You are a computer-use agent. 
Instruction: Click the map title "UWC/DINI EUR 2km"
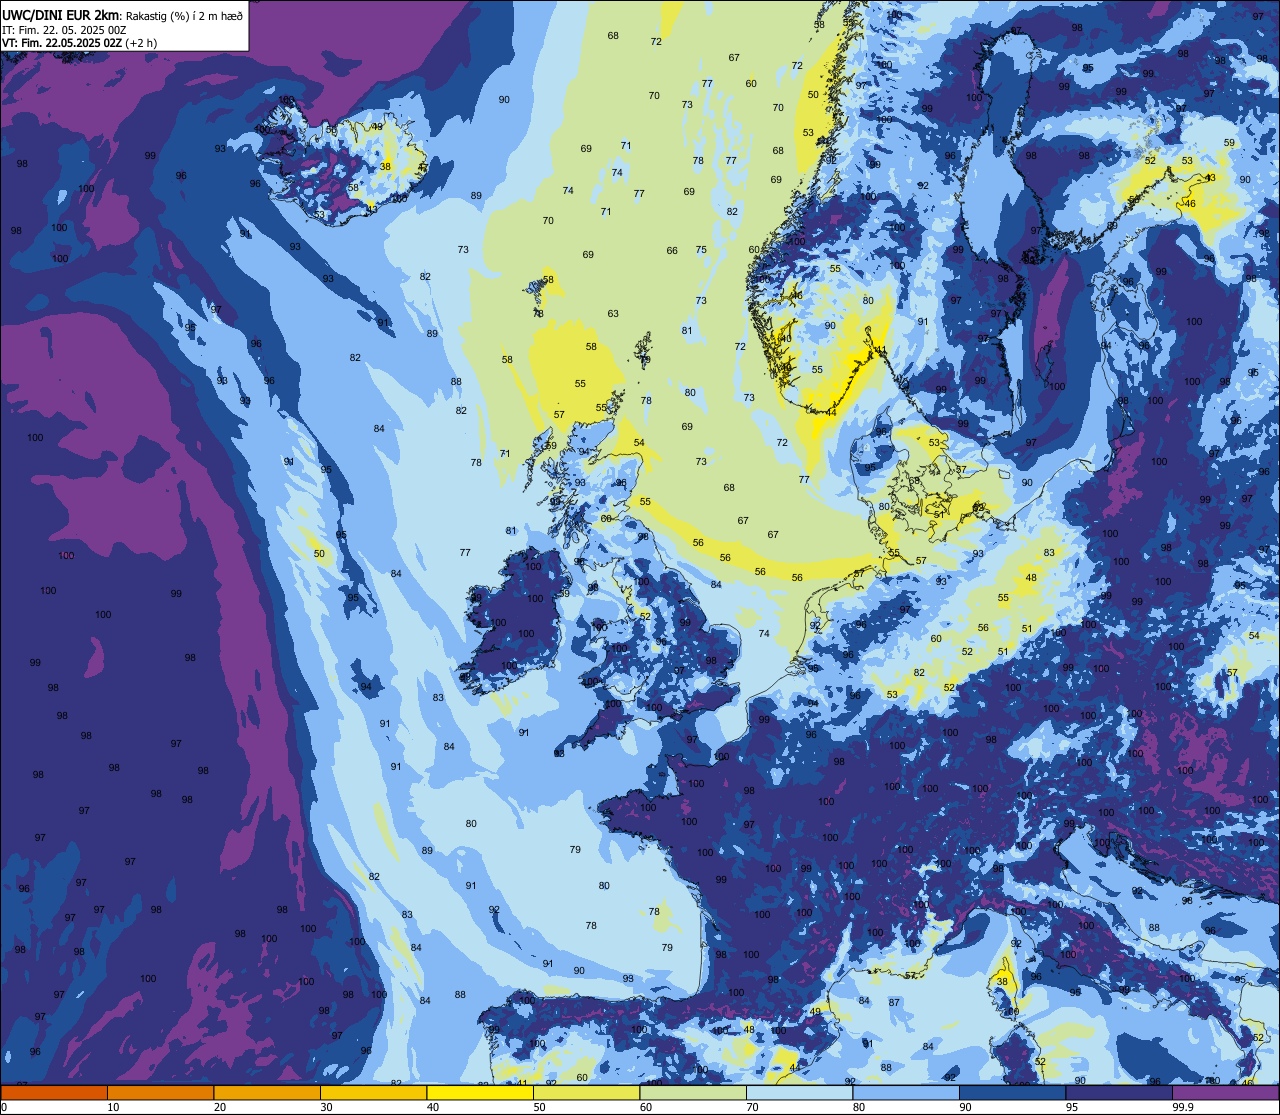pyautogui.click(x=62, y=14)
